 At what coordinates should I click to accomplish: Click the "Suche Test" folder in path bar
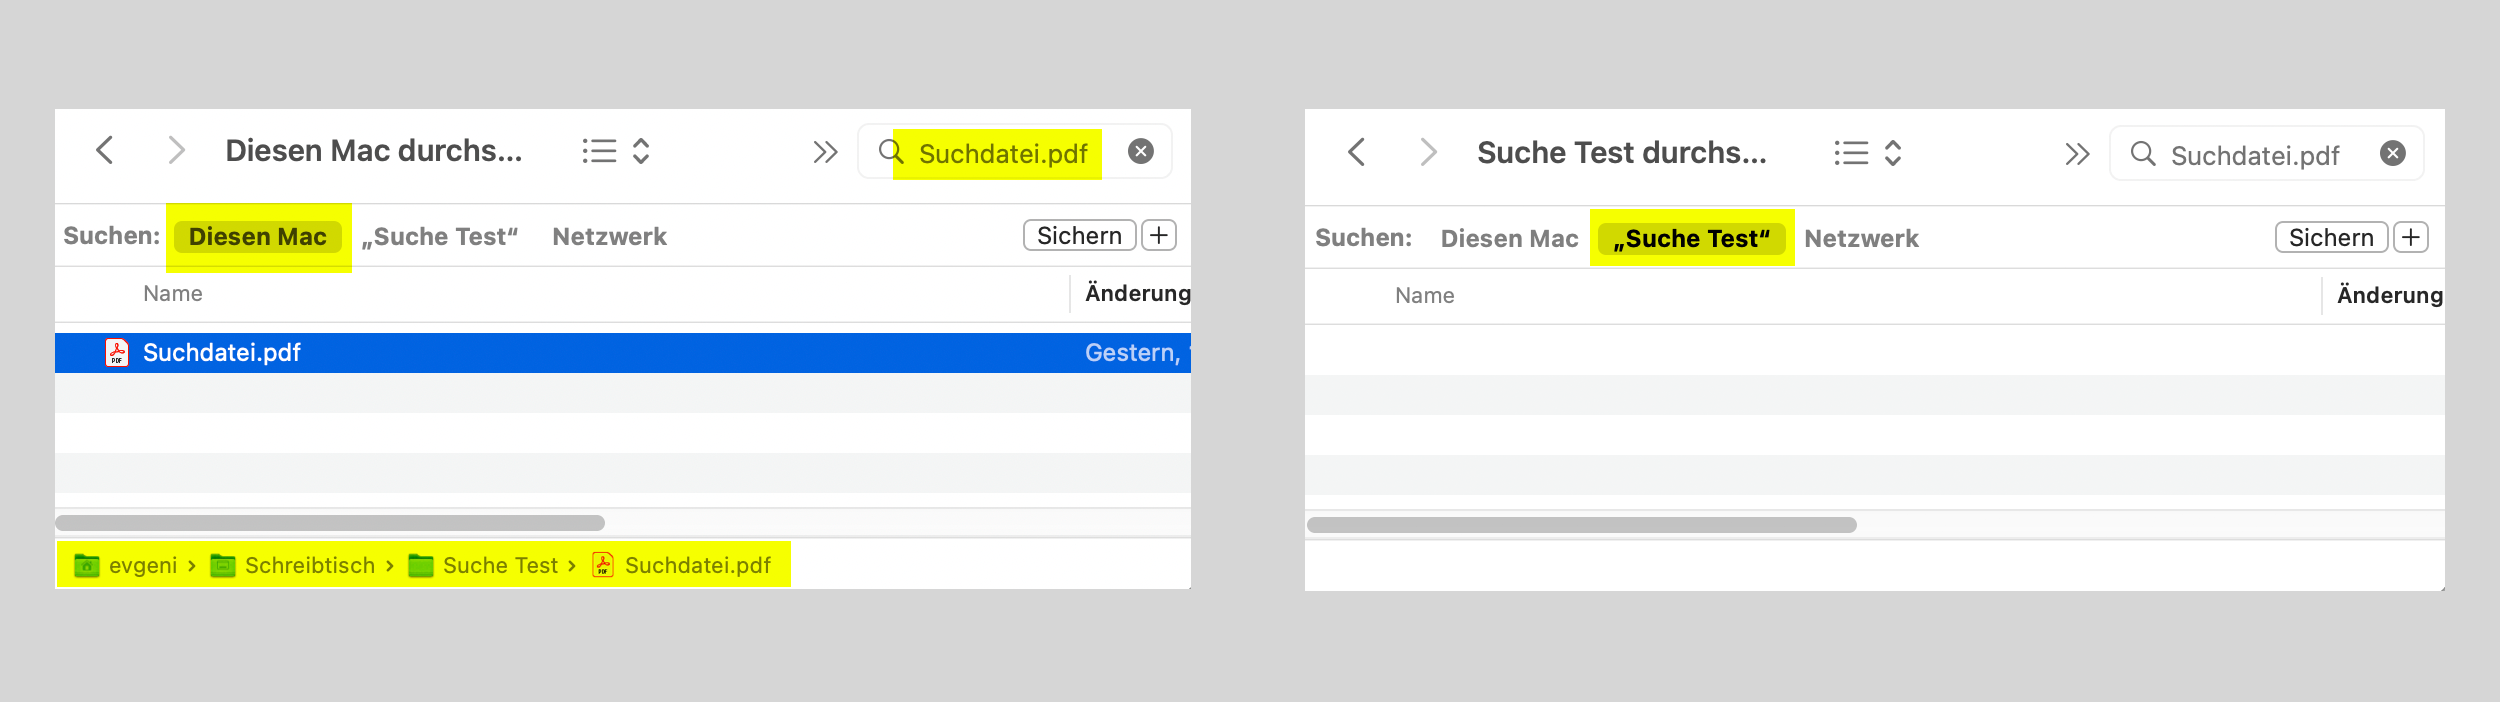(x=499, y=566)
